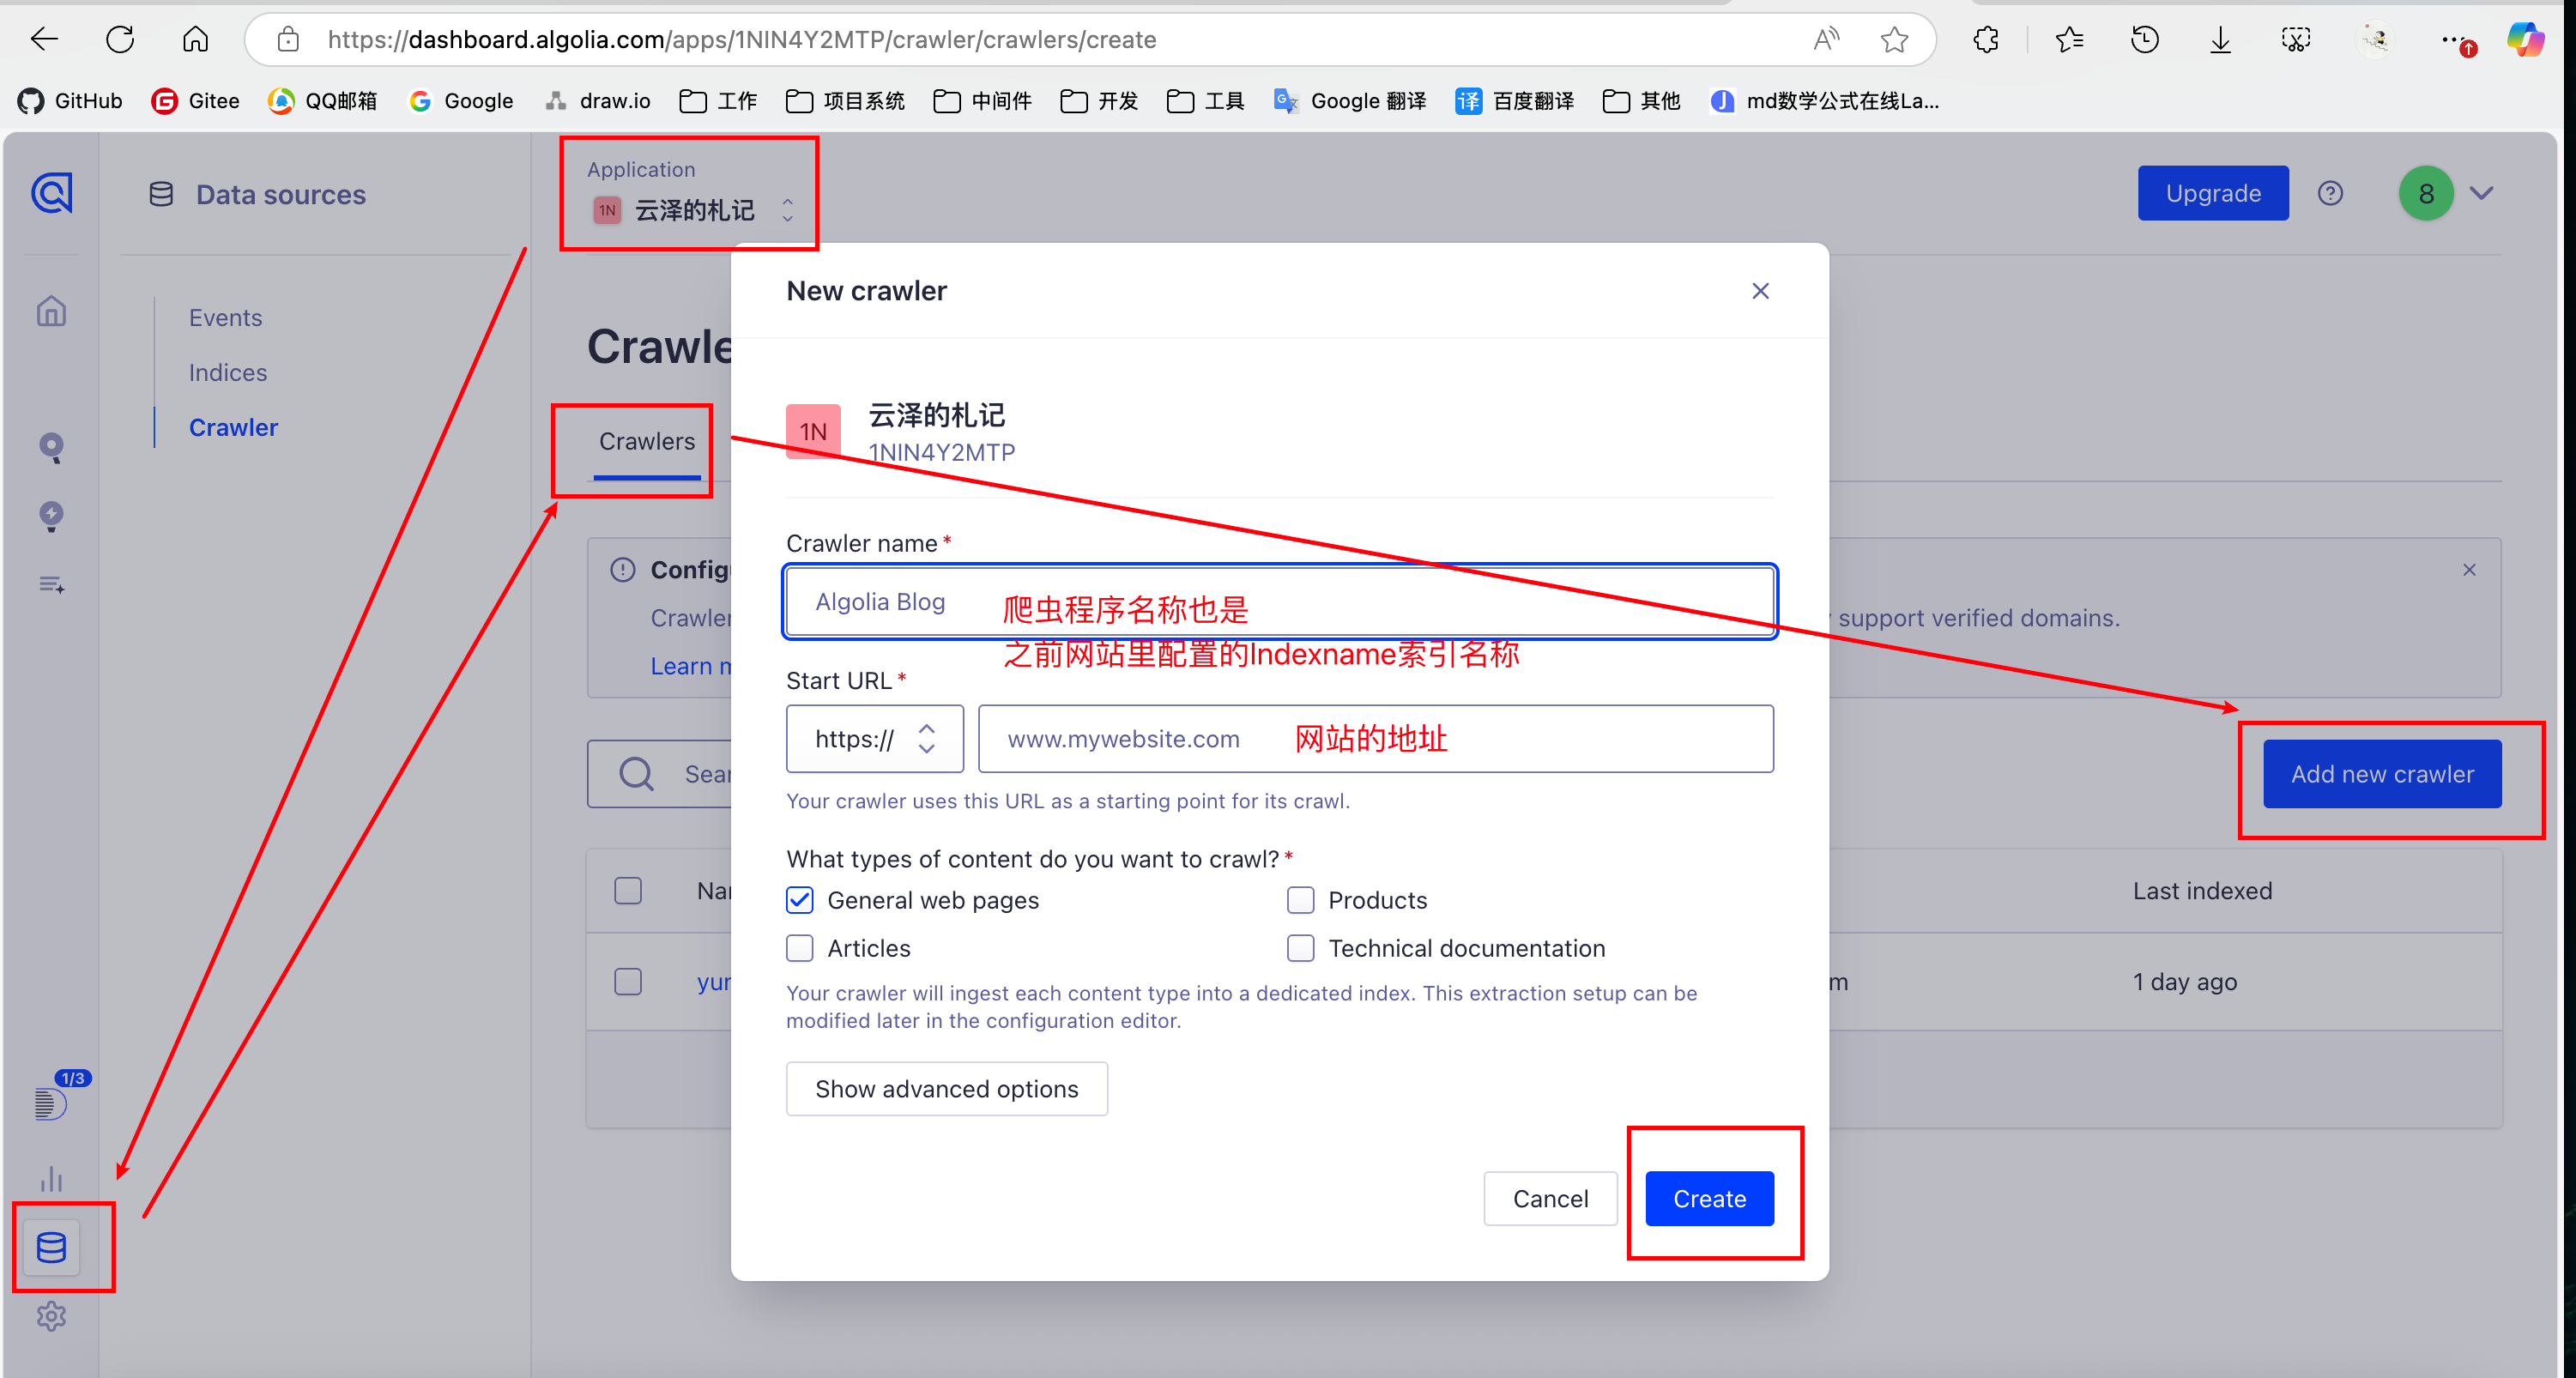
Task: Click the Crawler name input field
Action: 1280,601
